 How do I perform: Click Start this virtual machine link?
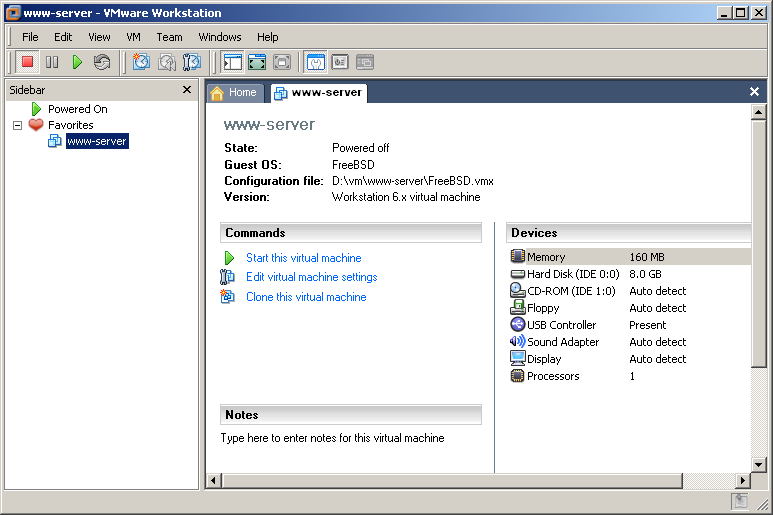click(x=303, y=258)
